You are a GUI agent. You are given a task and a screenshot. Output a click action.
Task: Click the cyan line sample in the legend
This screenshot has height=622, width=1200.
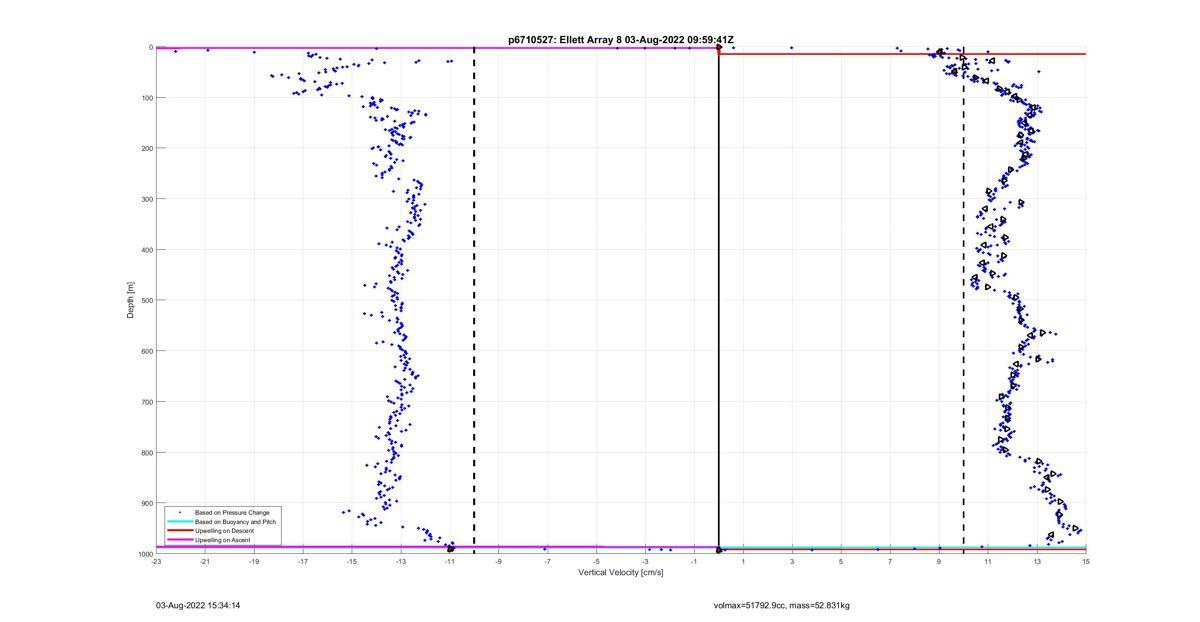tap(180, 522)
